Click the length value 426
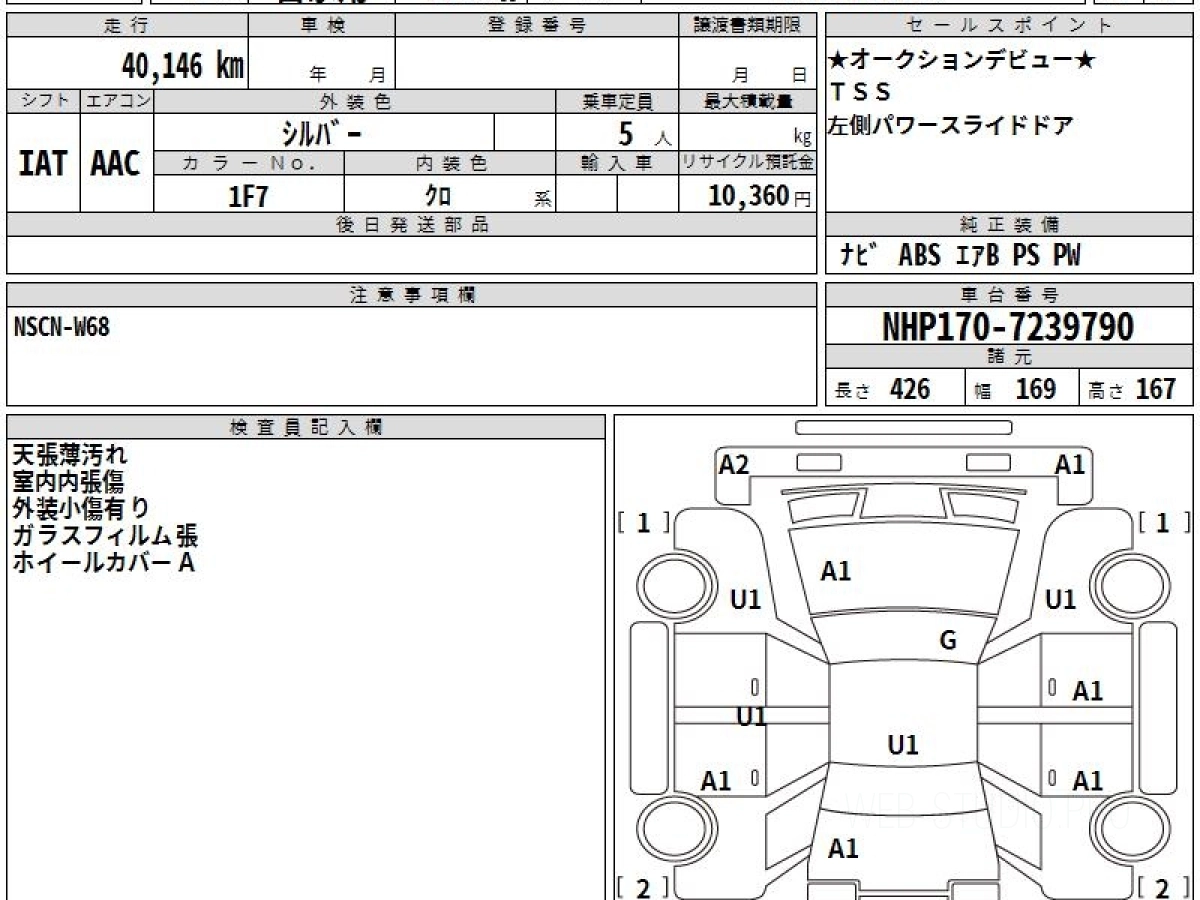 point(911,389)
